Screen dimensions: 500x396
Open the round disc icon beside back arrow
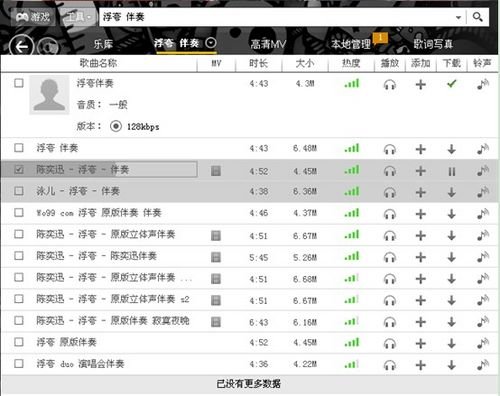(x=48, y=47)
